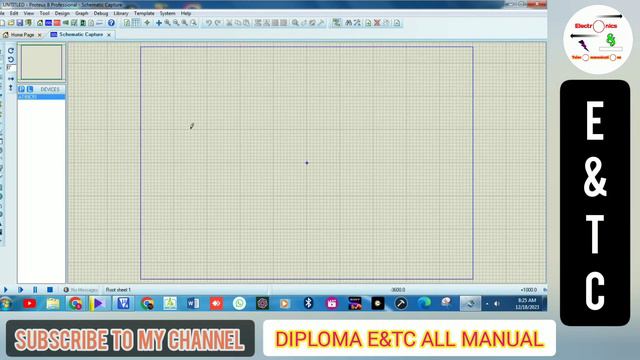Click the No Messages status indicator

pyautogui.click(x=80, y=290)
